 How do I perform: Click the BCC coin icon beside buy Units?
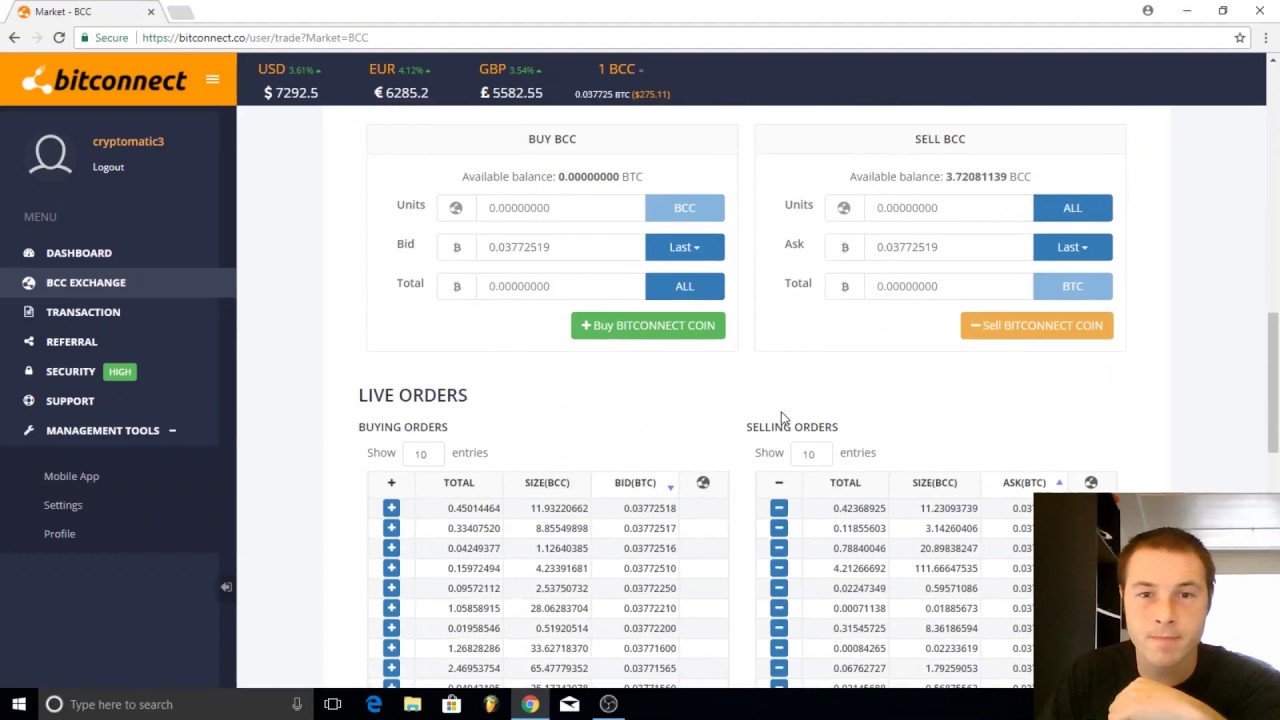tap(456, 208)
